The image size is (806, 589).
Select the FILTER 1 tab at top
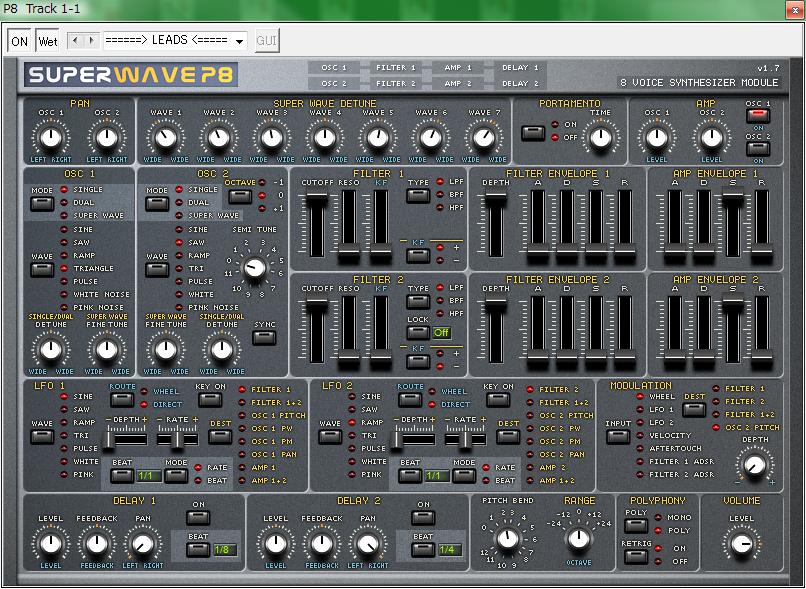tap(396, 68)
